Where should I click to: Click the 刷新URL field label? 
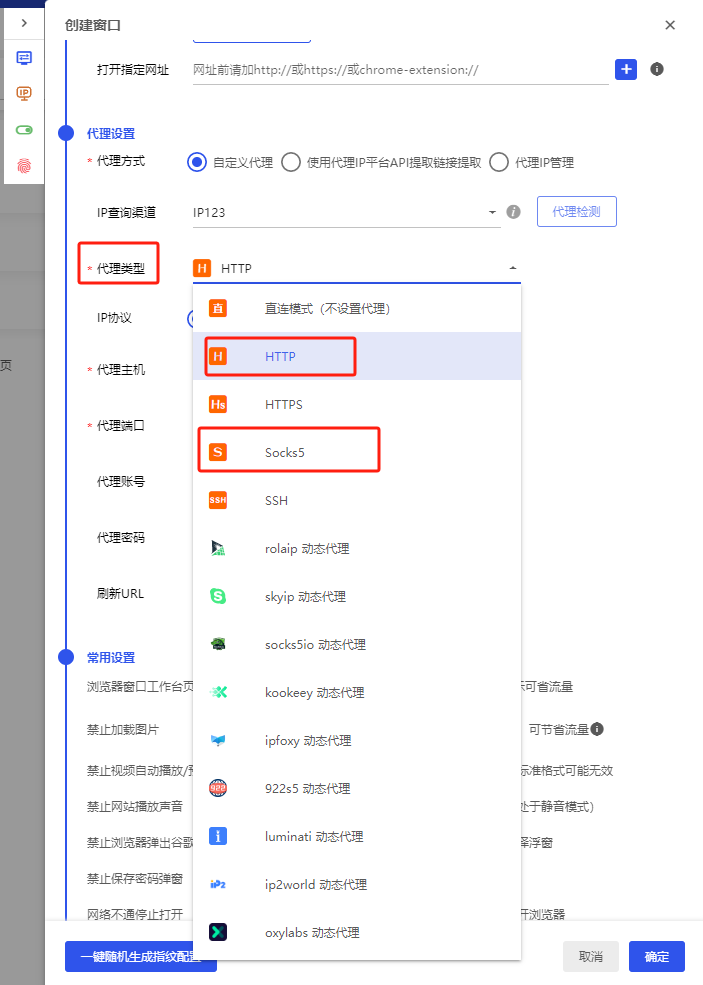[120, 594]
